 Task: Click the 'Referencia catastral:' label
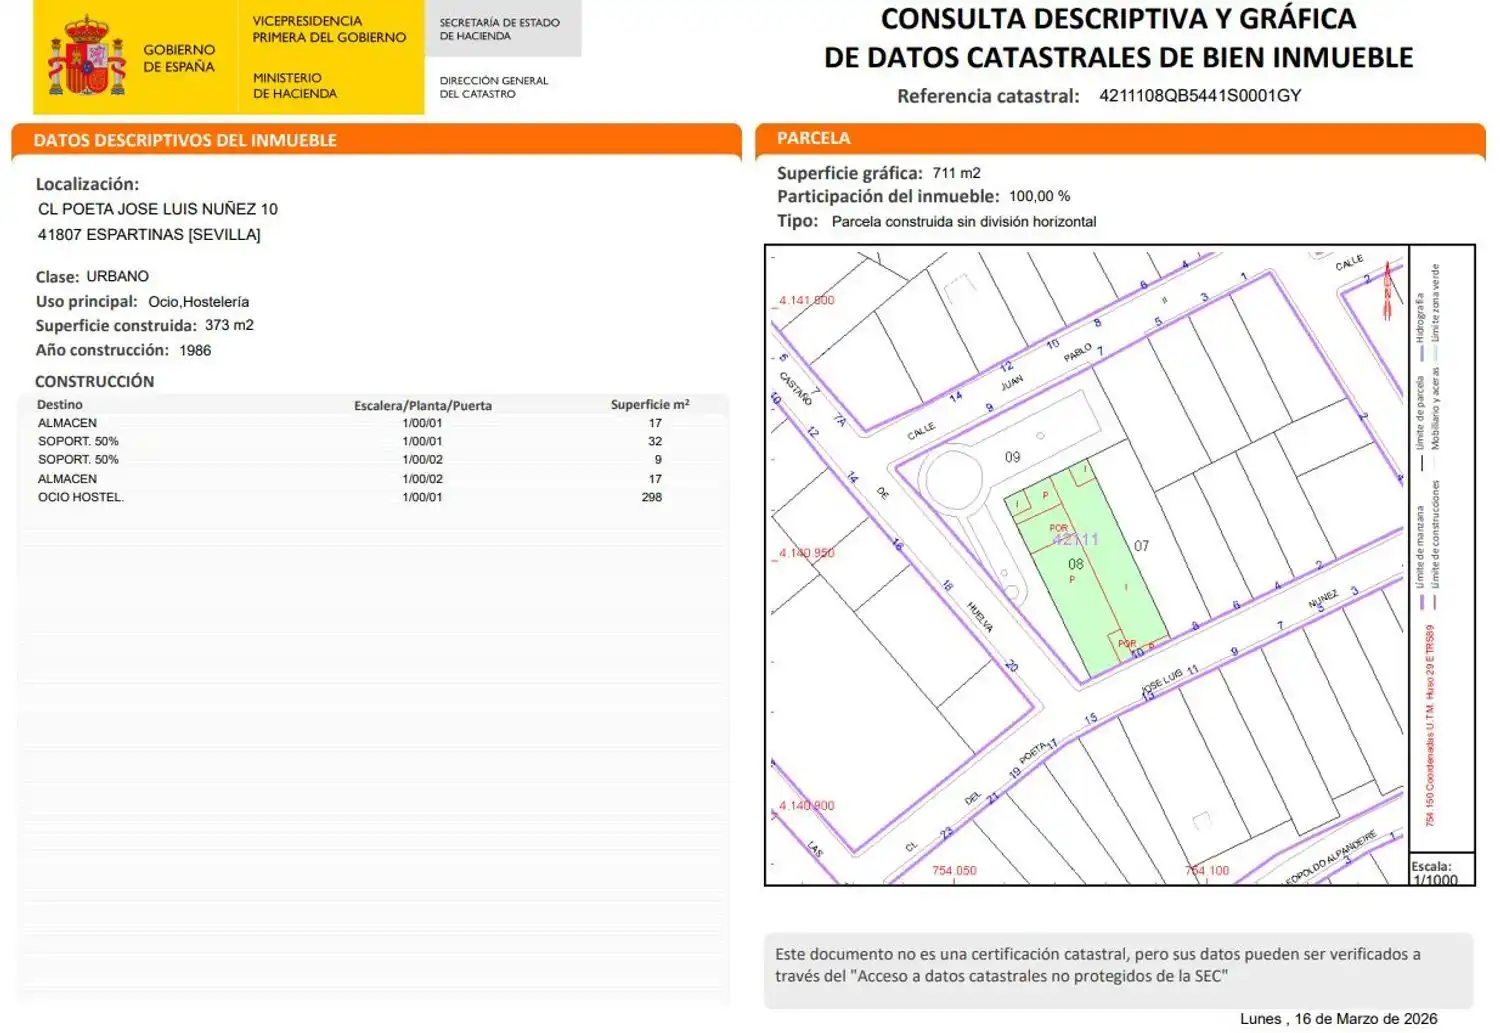(988, 96)
